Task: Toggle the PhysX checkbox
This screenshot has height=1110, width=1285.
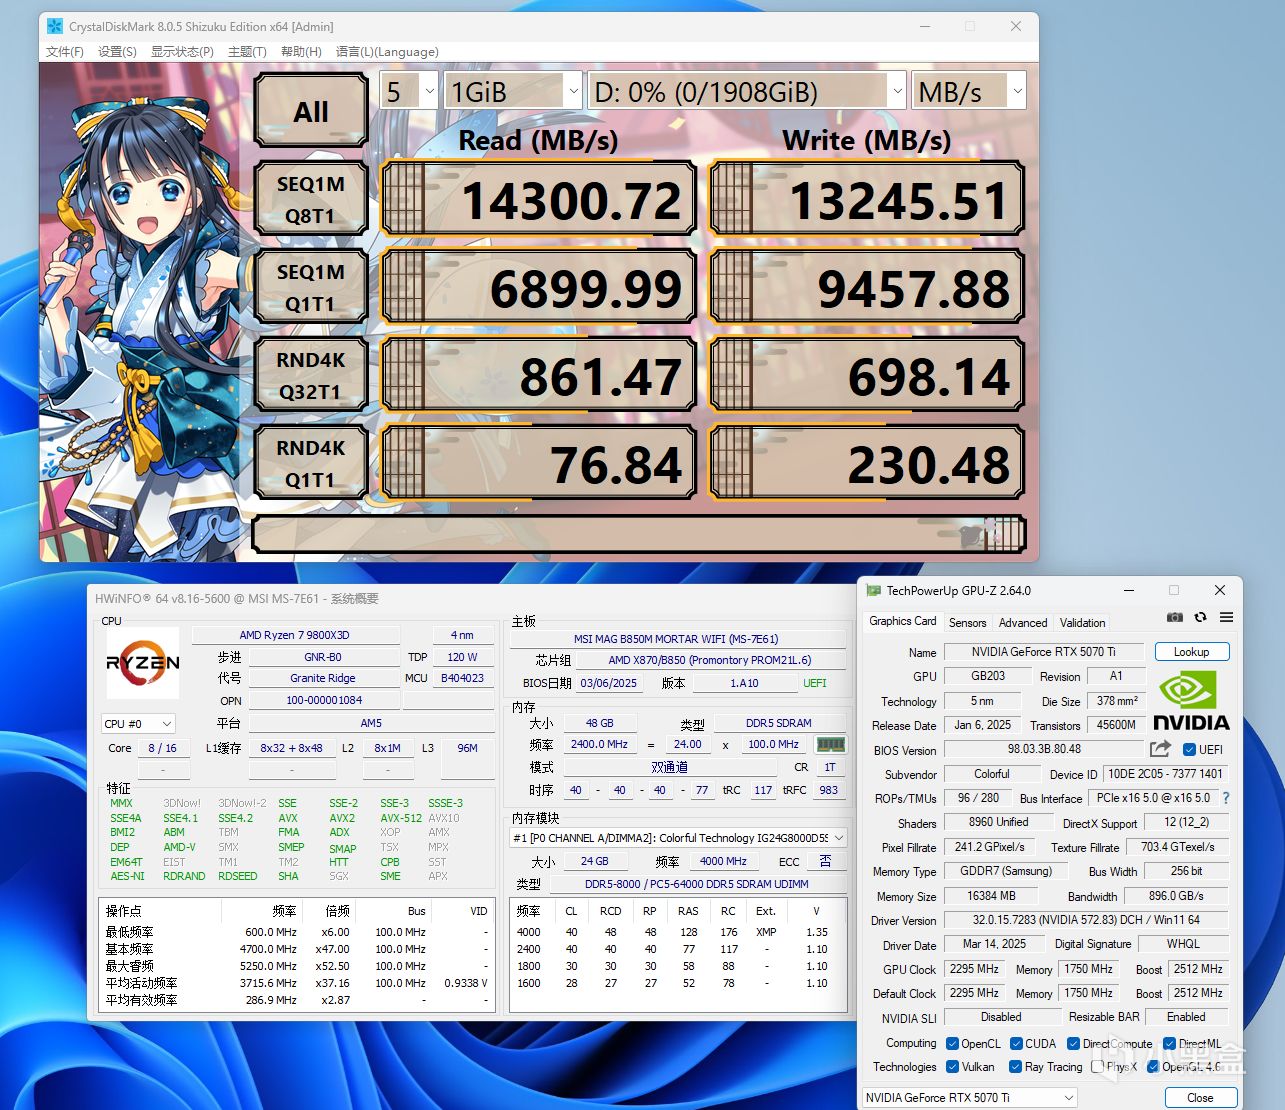Action: [1097, 1067]
